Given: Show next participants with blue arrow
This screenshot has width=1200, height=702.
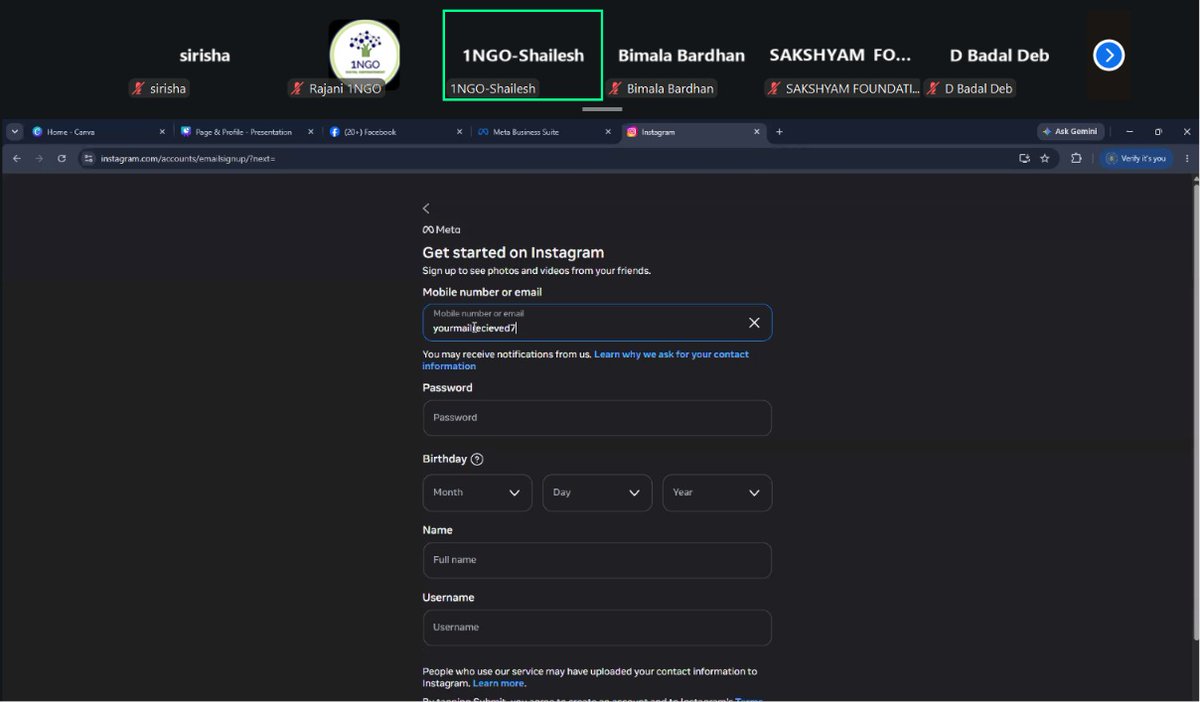Looking at the screenshot, I should pyautogui.click(x=1109, y=55).
